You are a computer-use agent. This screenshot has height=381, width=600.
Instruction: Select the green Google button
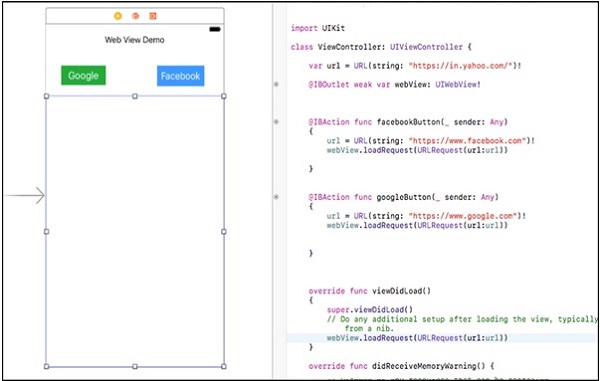point(83,75)
